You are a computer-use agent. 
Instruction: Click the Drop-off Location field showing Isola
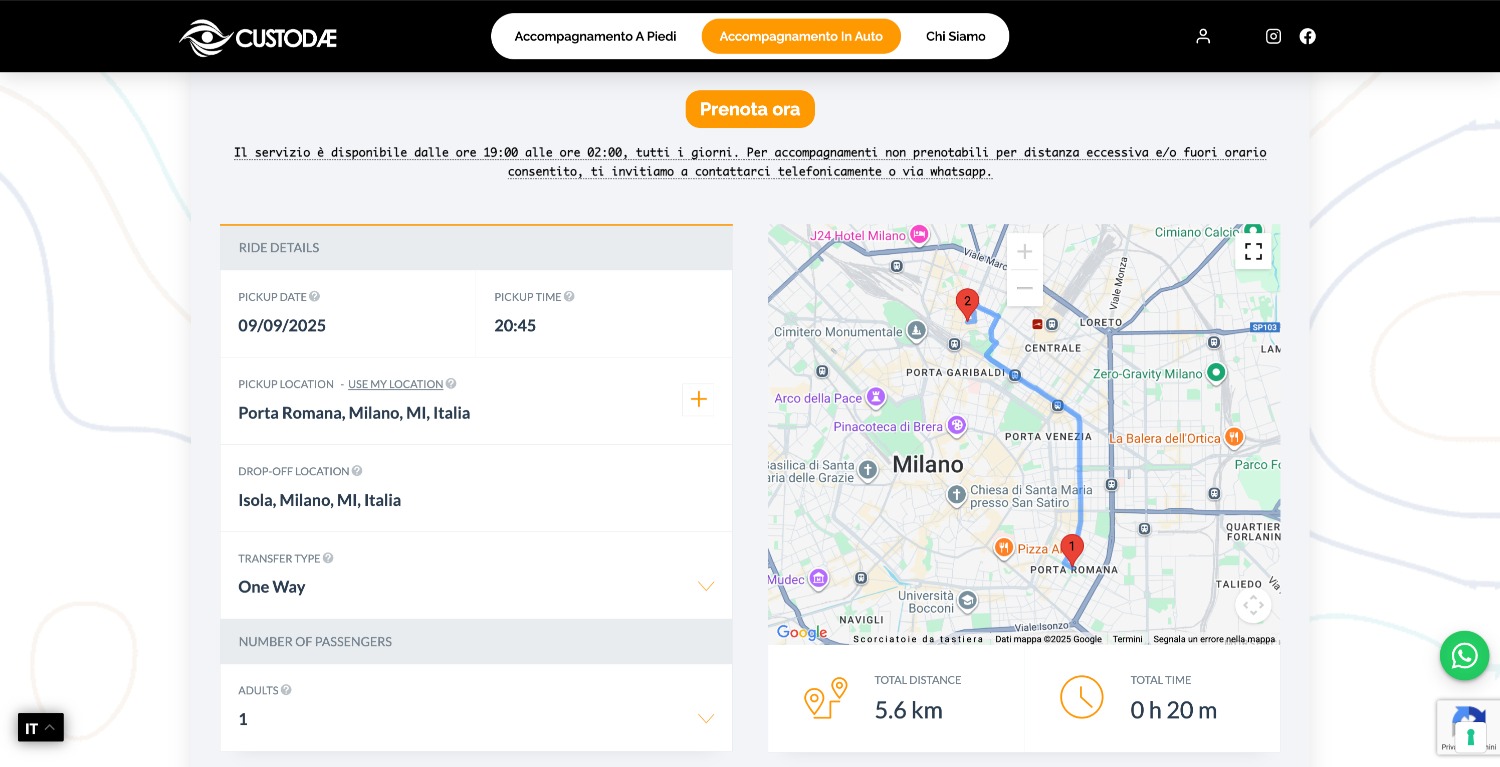319,500
